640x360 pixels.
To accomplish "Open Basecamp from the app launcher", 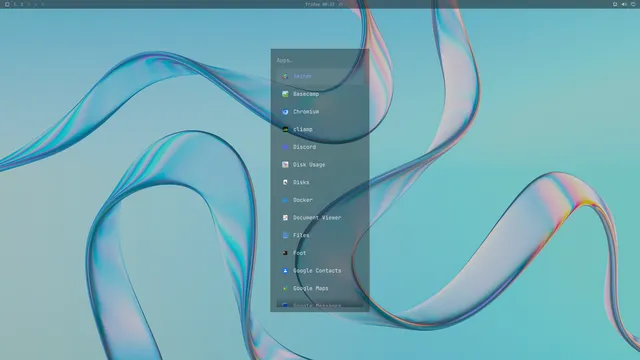I will point(320,94).
